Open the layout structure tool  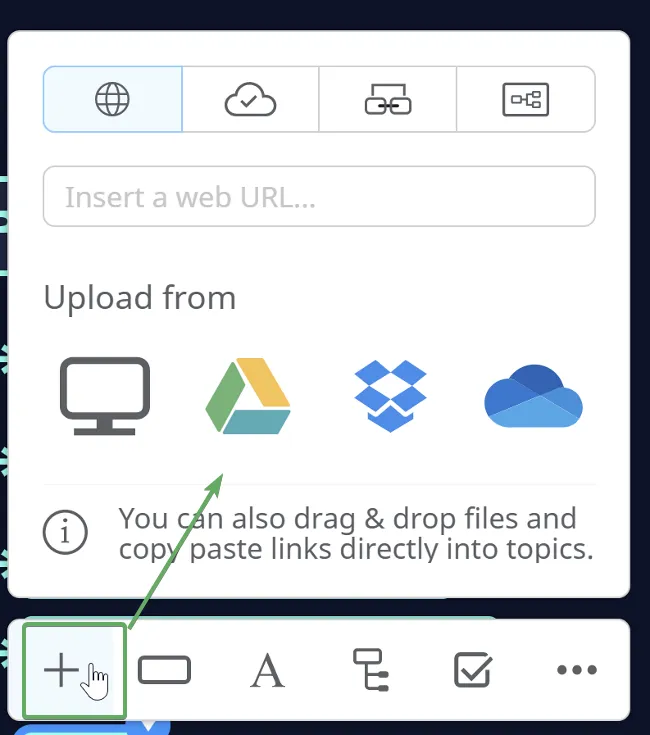pyautogui.click(x=371, y=670)
